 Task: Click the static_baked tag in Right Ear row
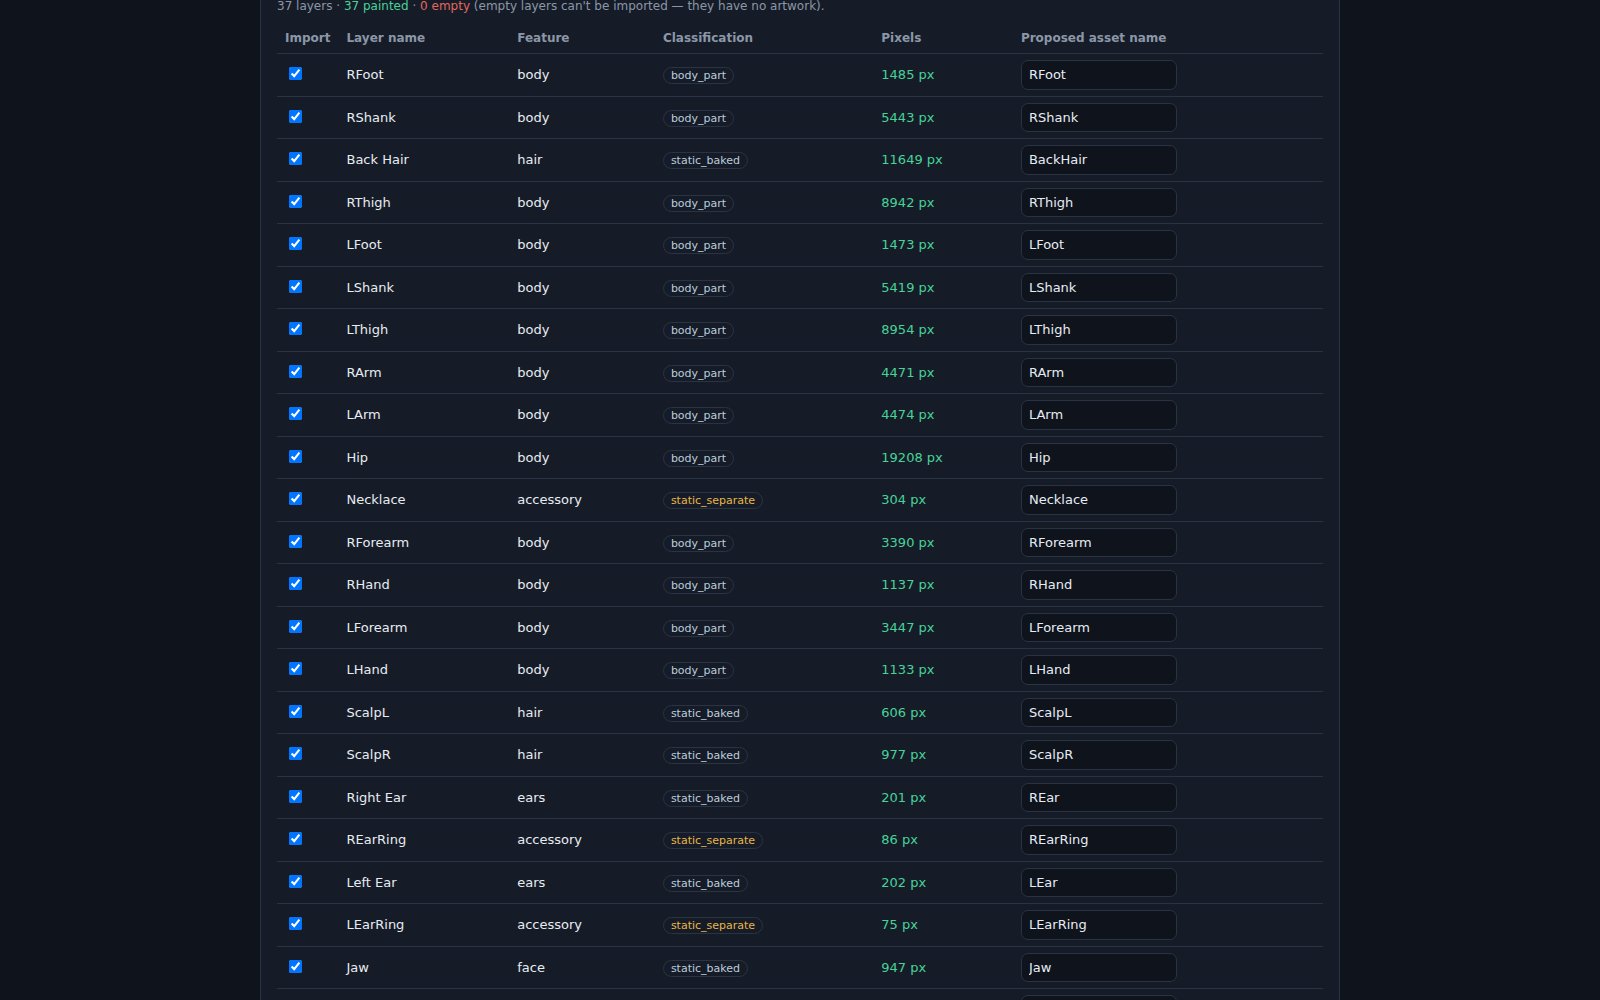click(705, 798)
